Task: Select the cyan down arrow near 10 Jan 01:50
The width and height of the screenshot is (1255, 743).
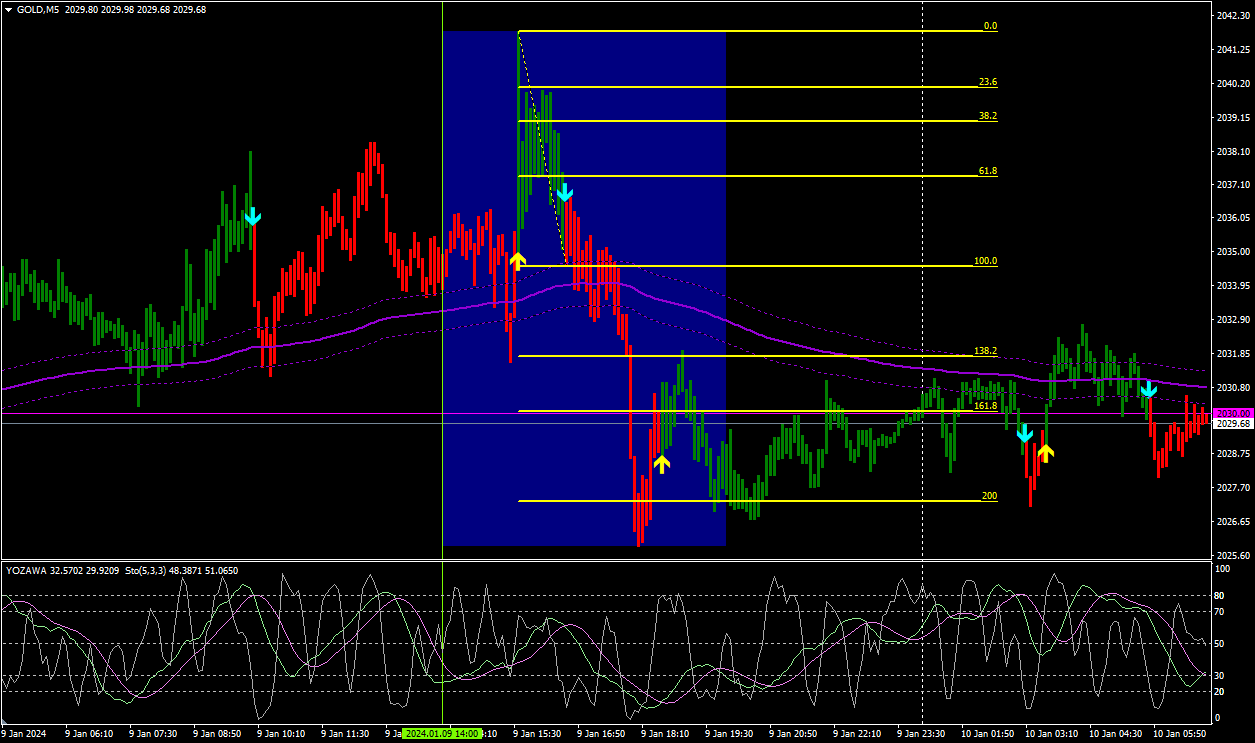Action: click(x=1024, y=434)
